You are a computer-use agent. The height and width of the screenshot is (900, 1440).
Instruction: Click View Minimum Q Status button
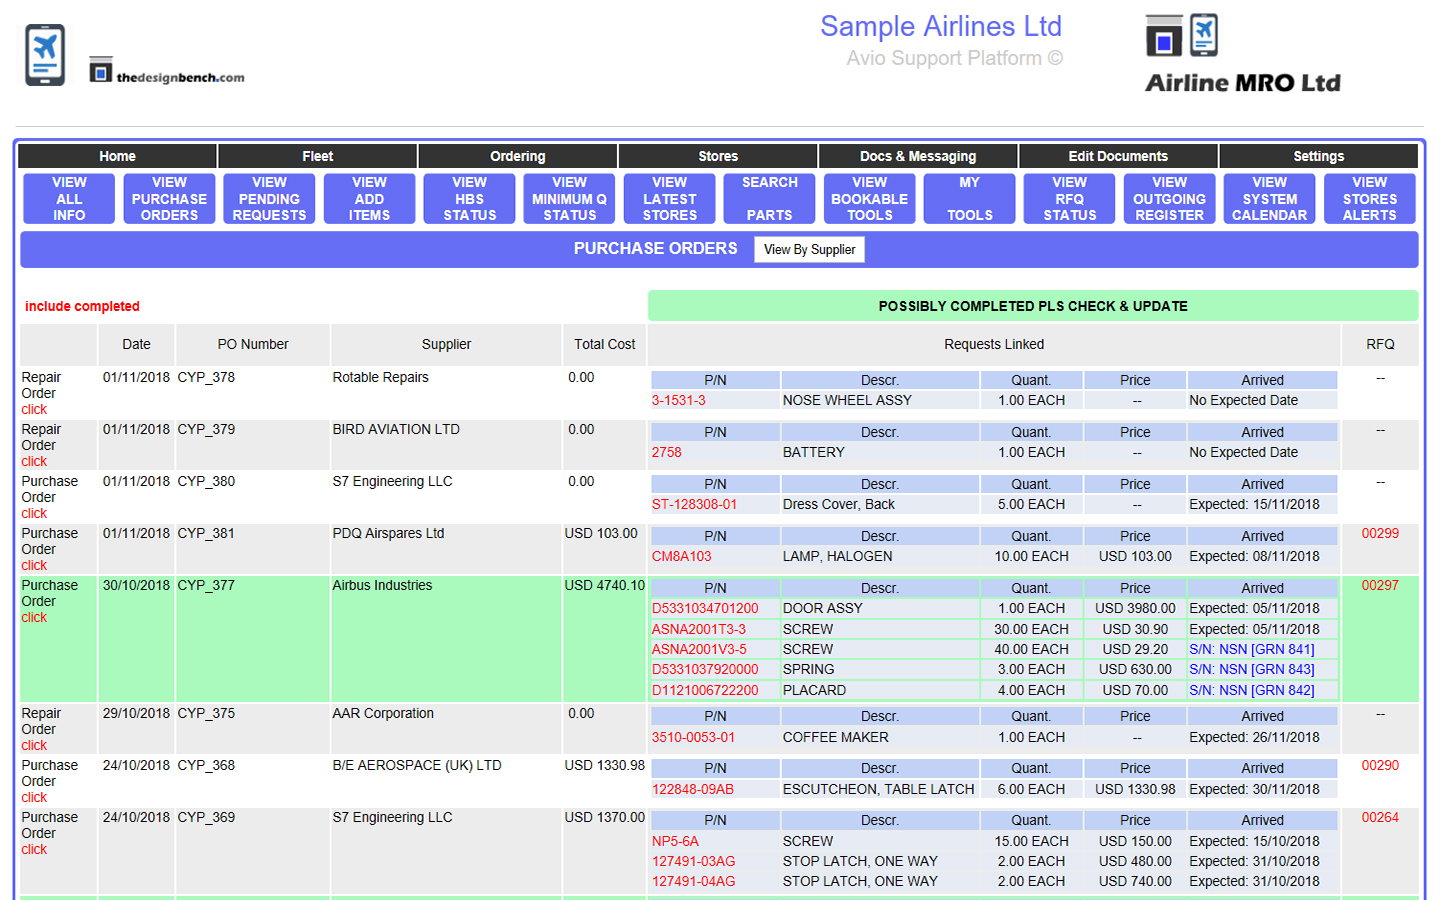(569, 199)
